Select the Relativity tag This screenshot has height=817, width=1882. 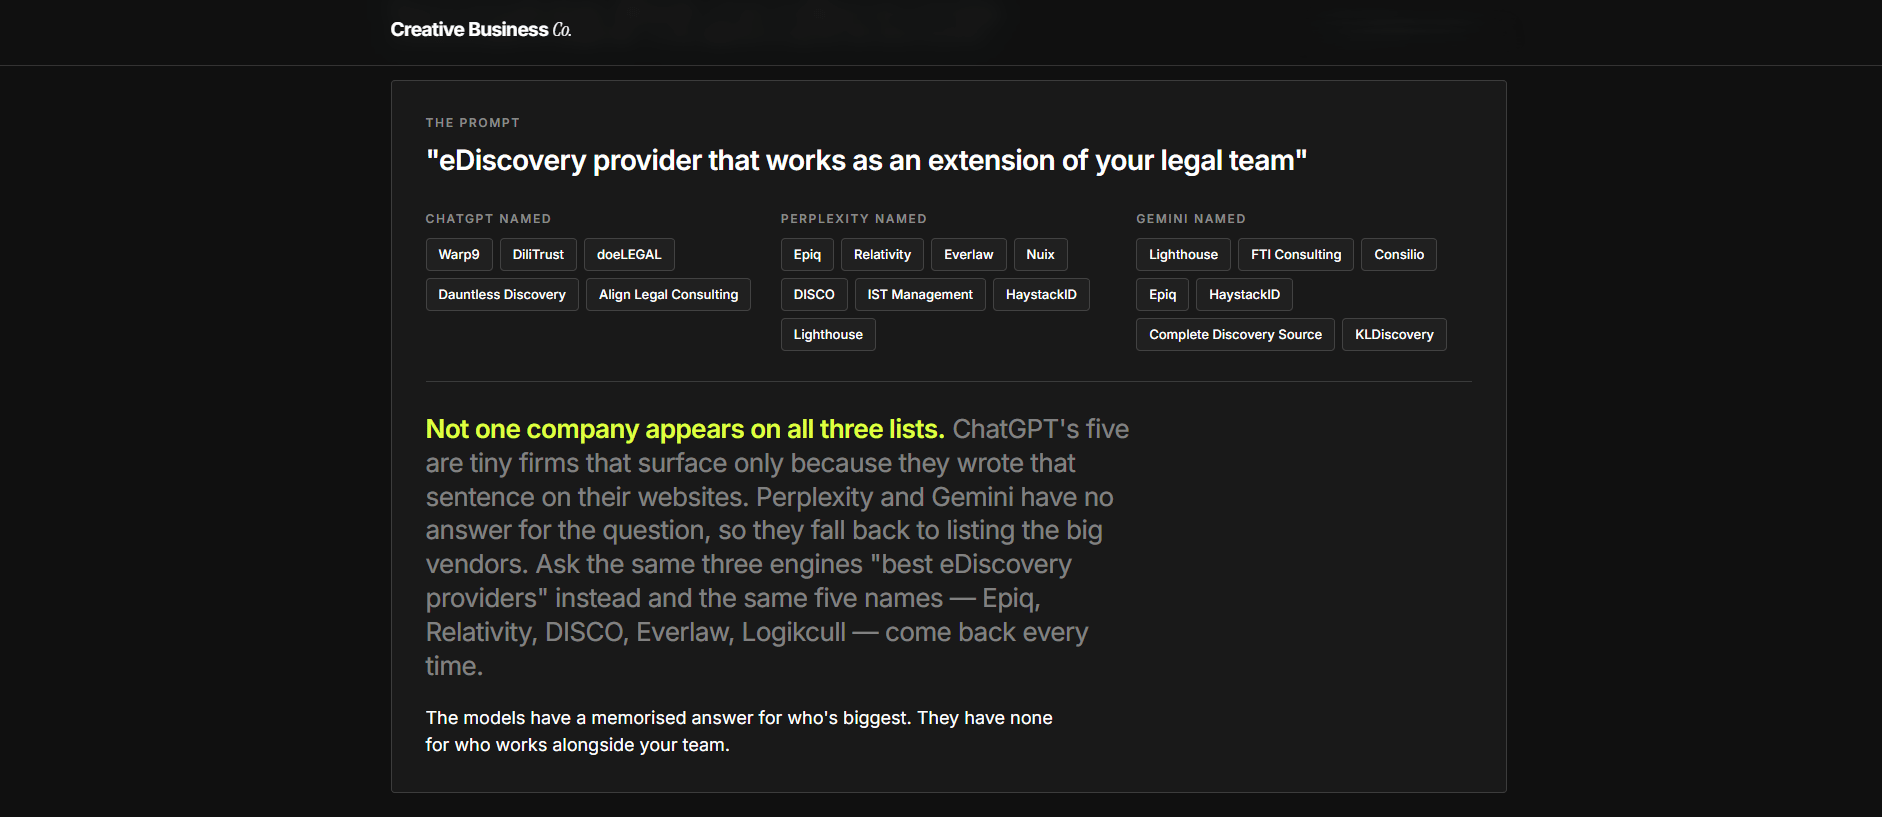882,255
